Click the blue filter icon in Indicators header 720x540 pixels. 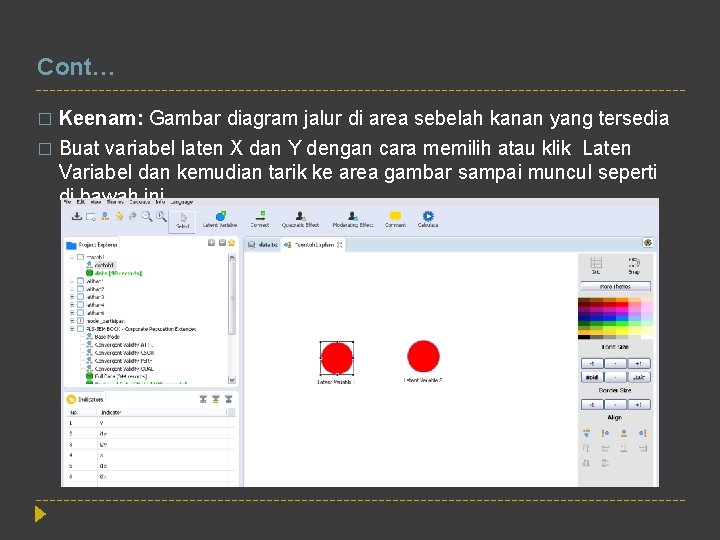229,399
